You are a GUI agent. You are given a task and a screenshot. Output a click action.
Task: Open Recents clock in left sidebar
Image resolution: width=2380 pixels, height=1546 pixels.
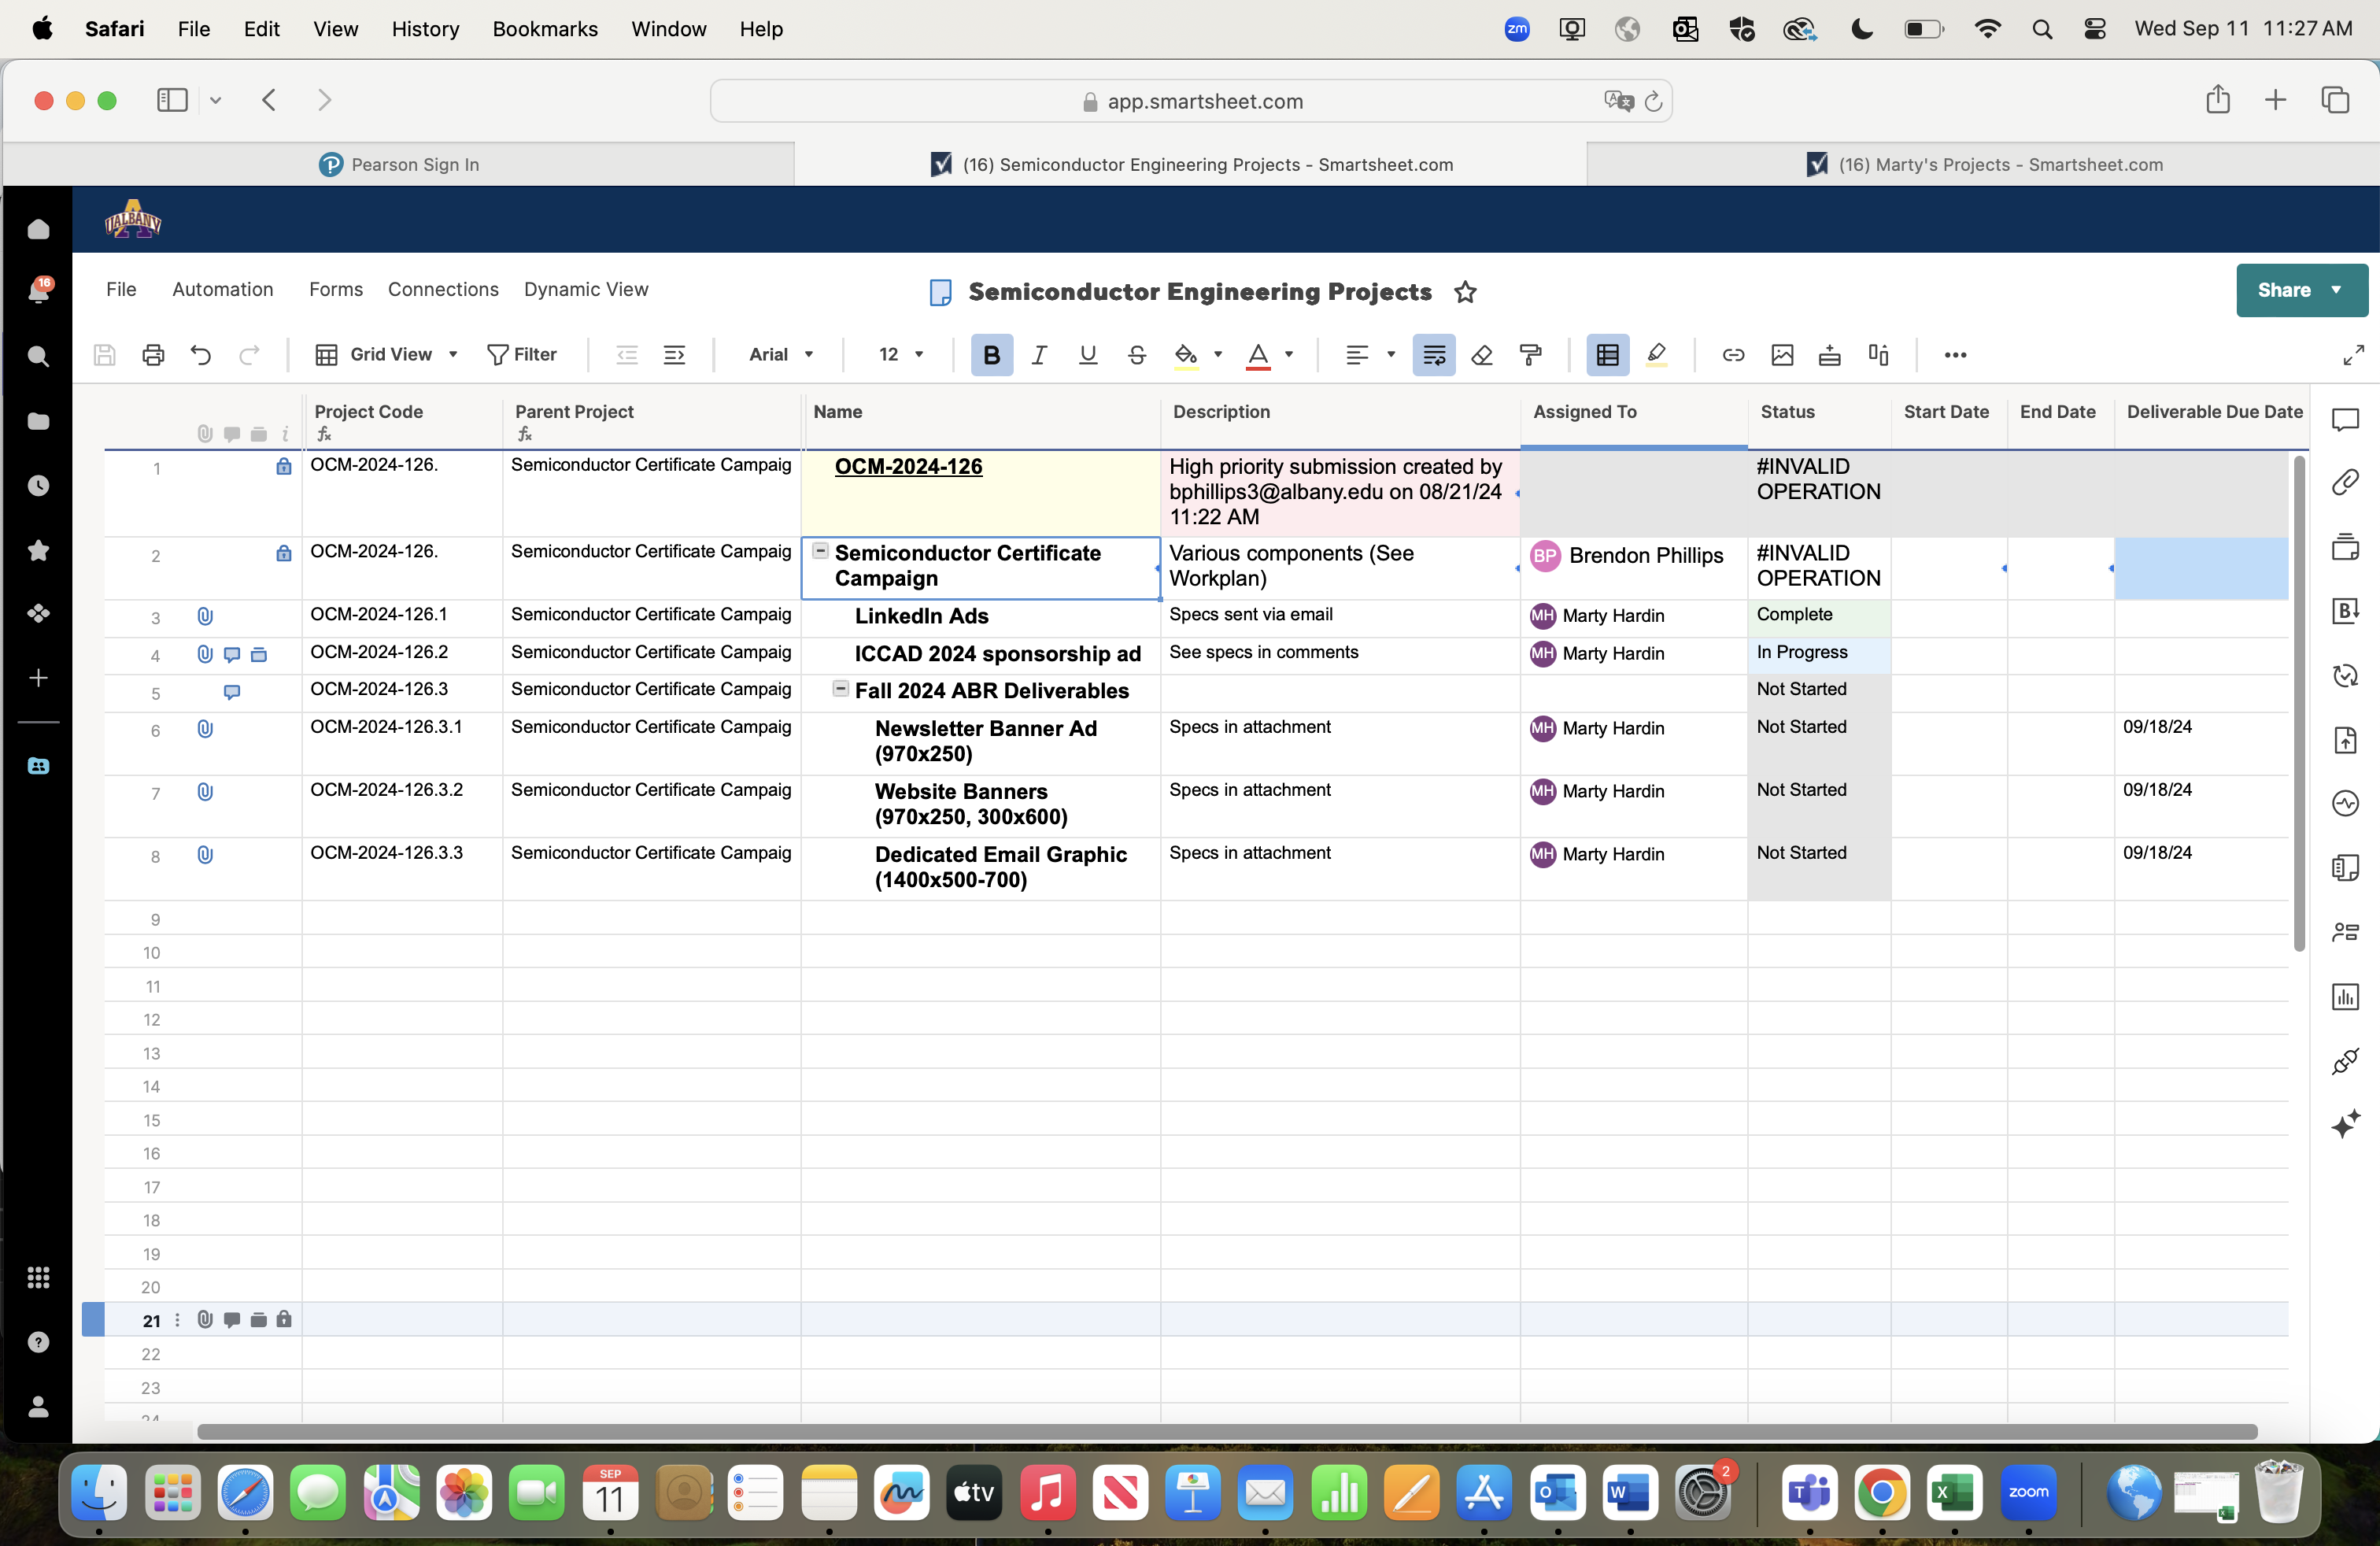point(39,486)
